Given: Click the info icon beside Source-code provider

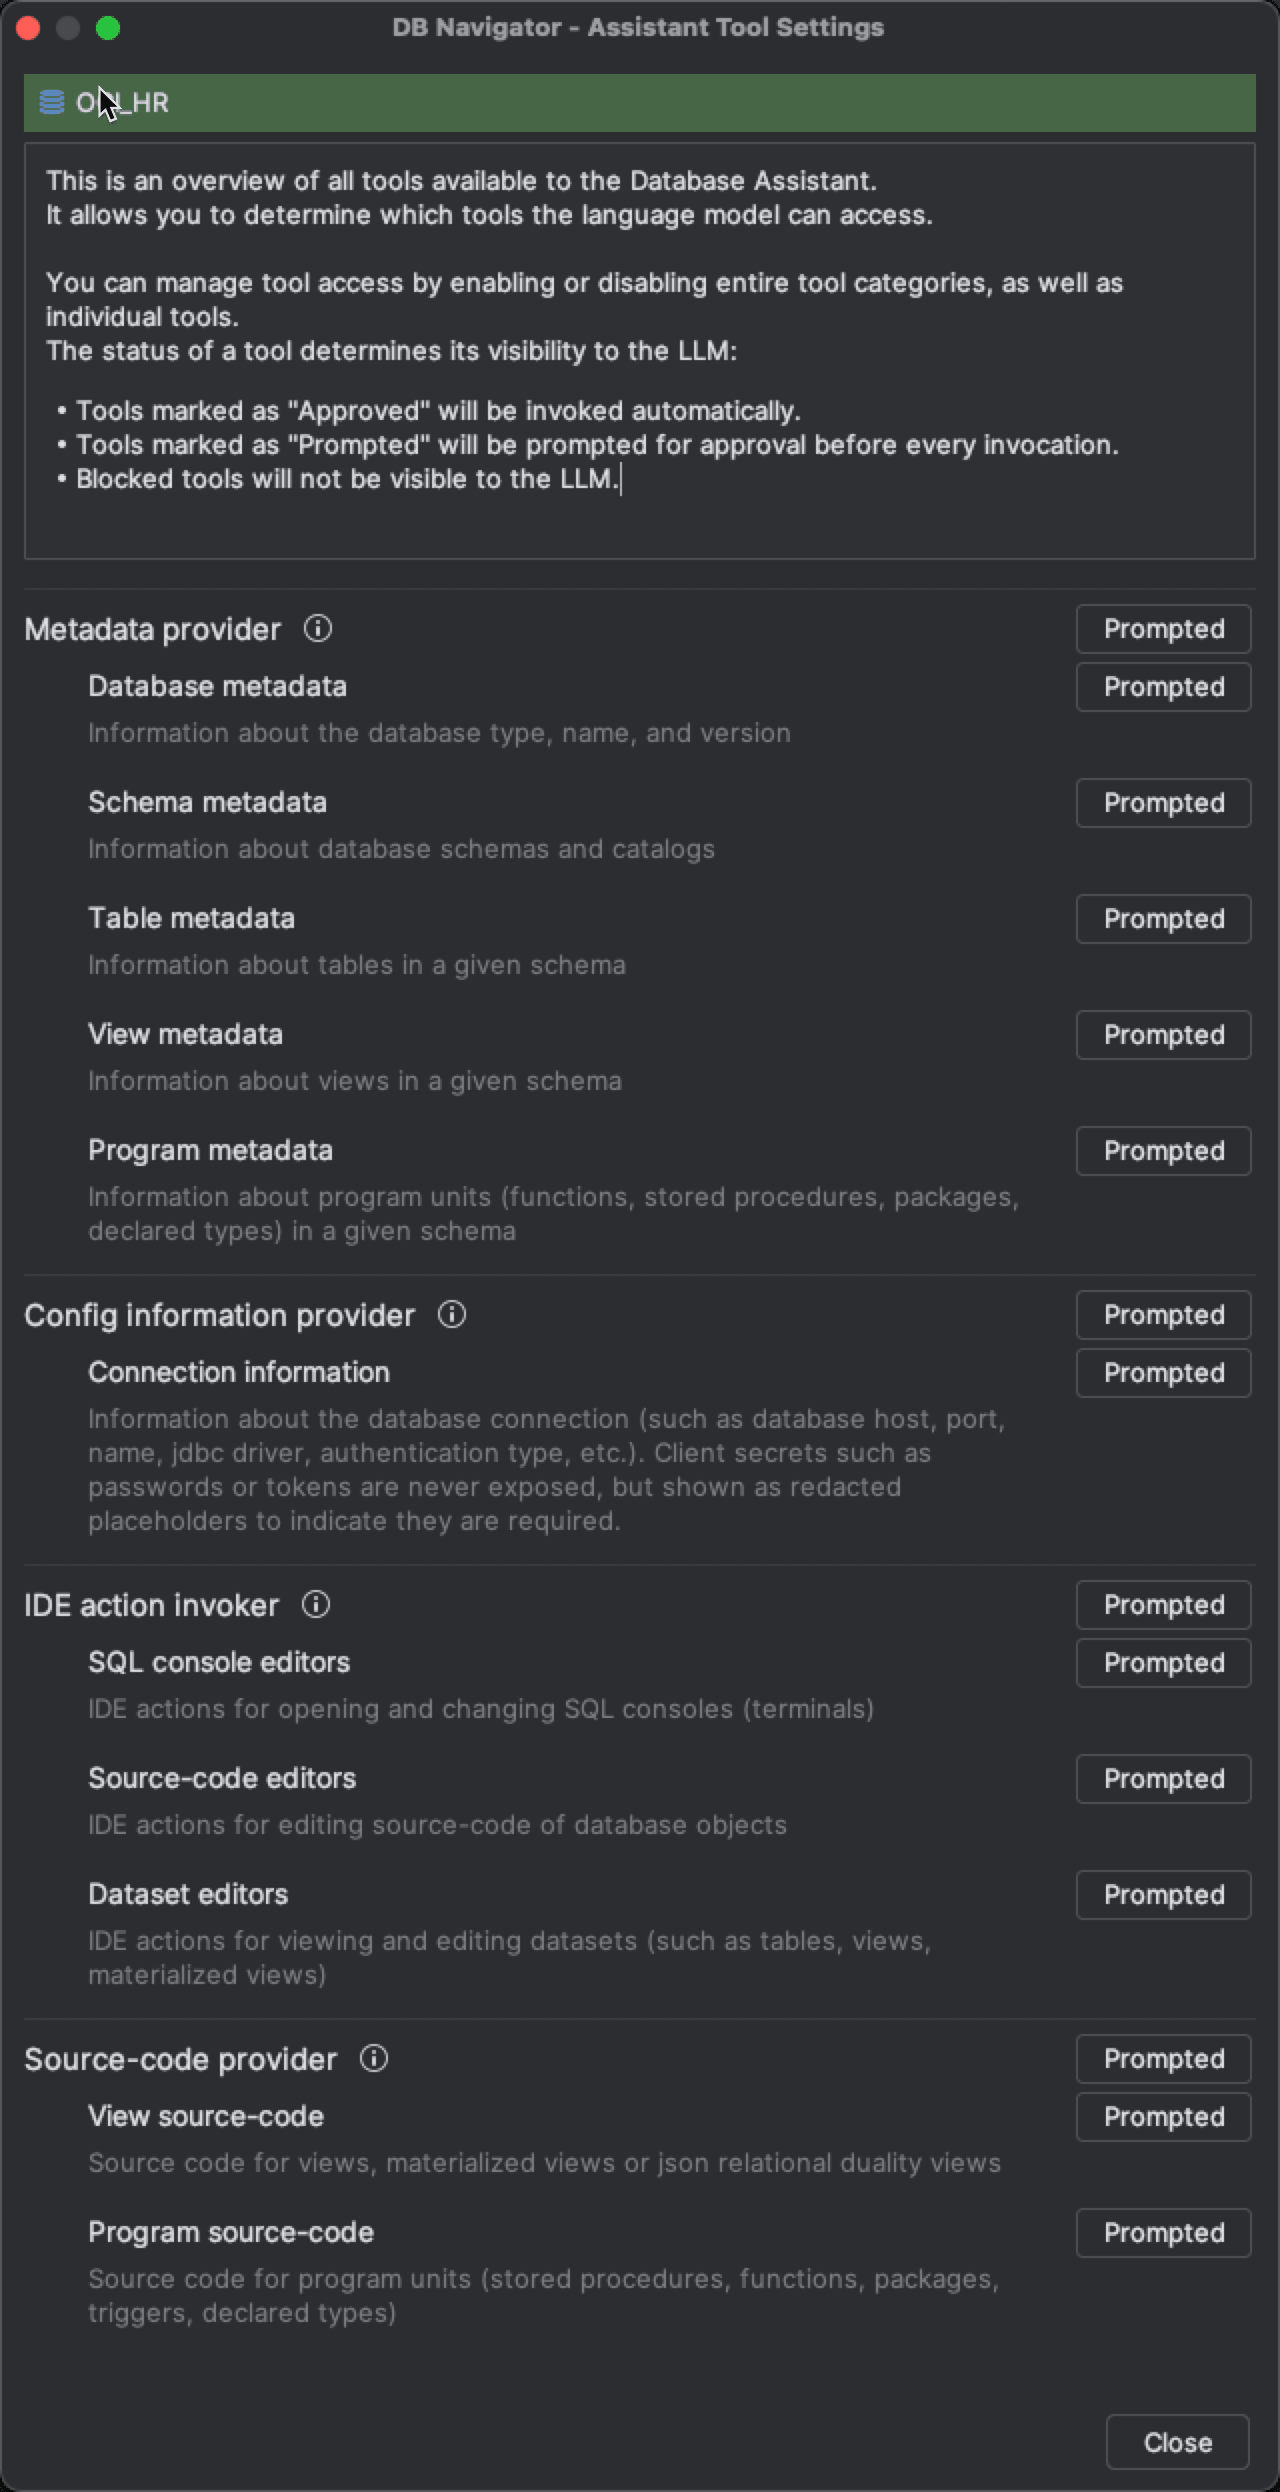Looking at the screenshot, I should (373, 2059).
